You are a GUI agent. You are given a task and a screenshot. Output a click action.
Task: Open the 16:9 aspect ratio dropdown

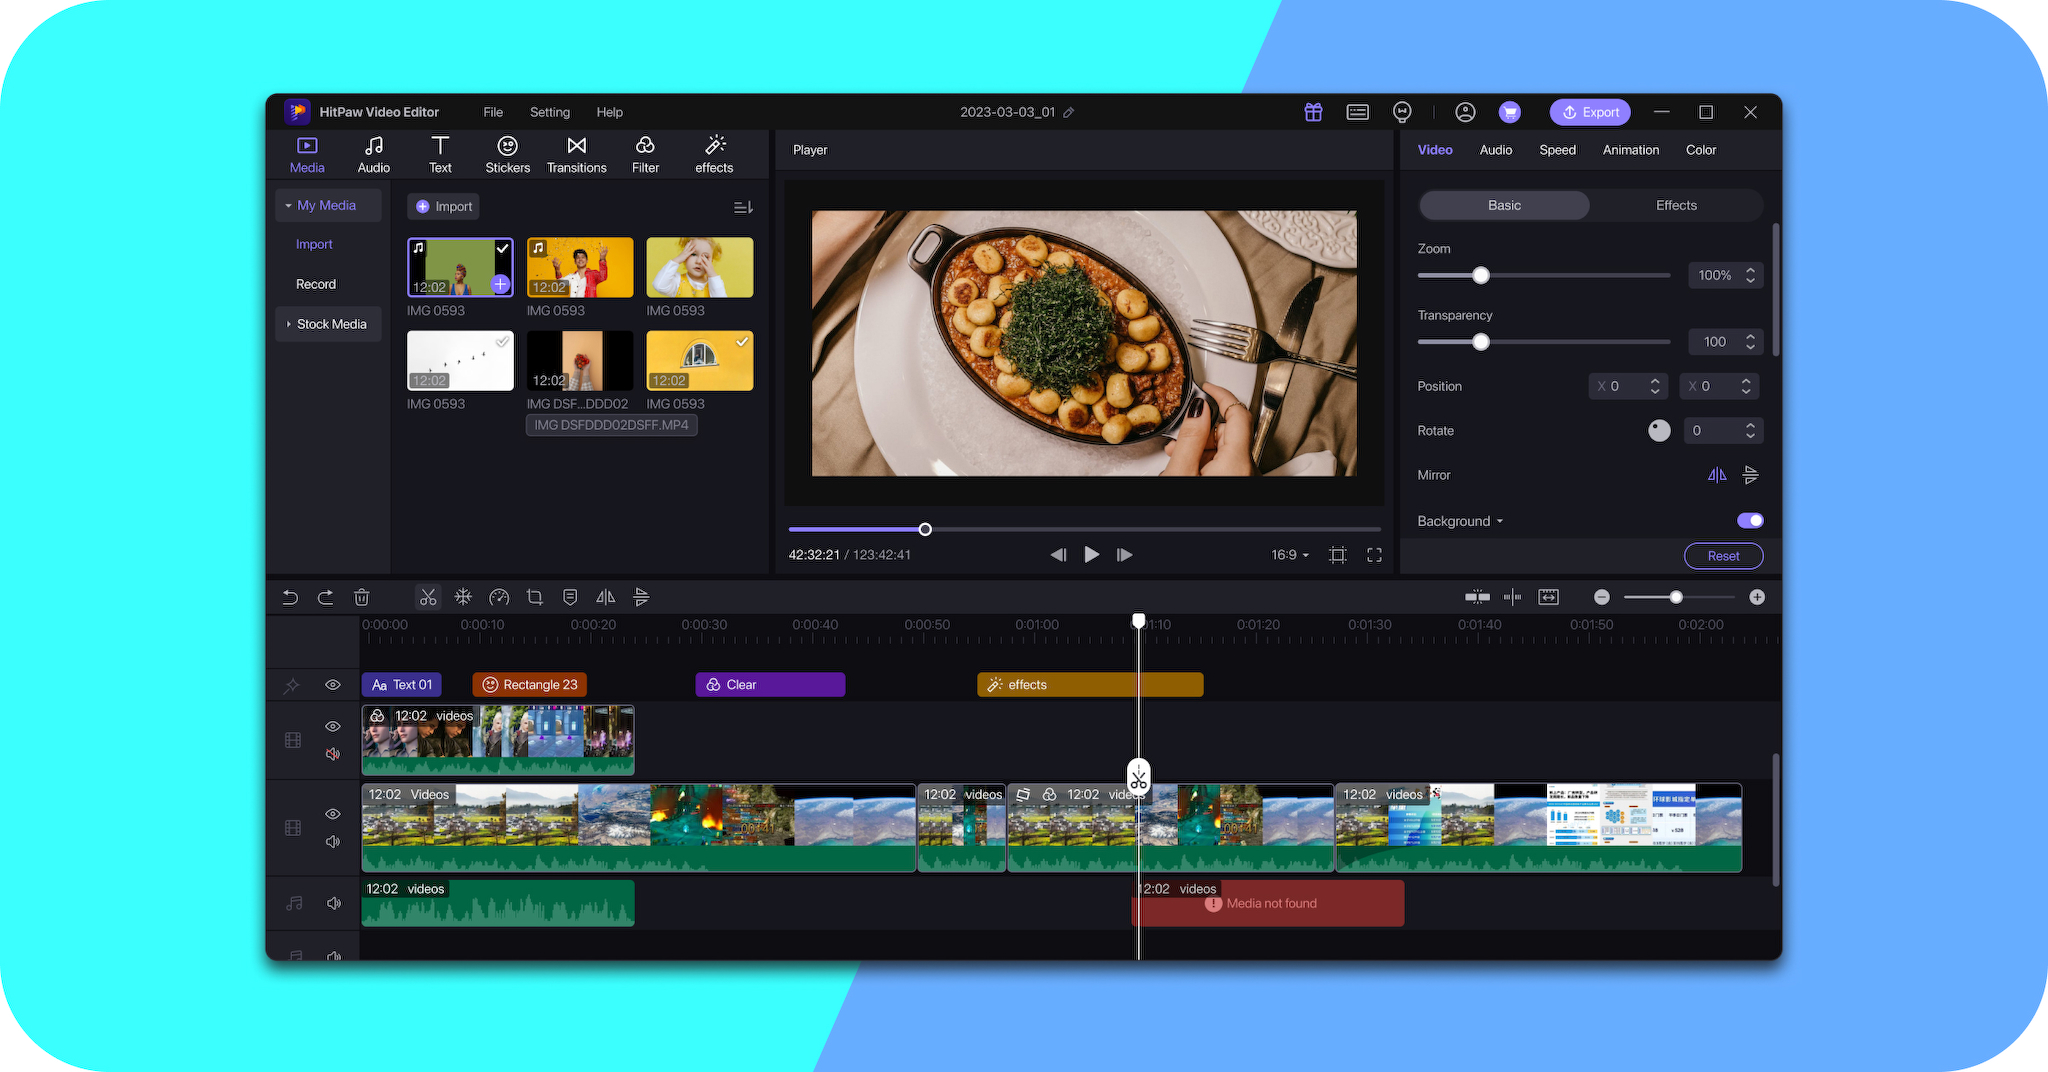1290,555
